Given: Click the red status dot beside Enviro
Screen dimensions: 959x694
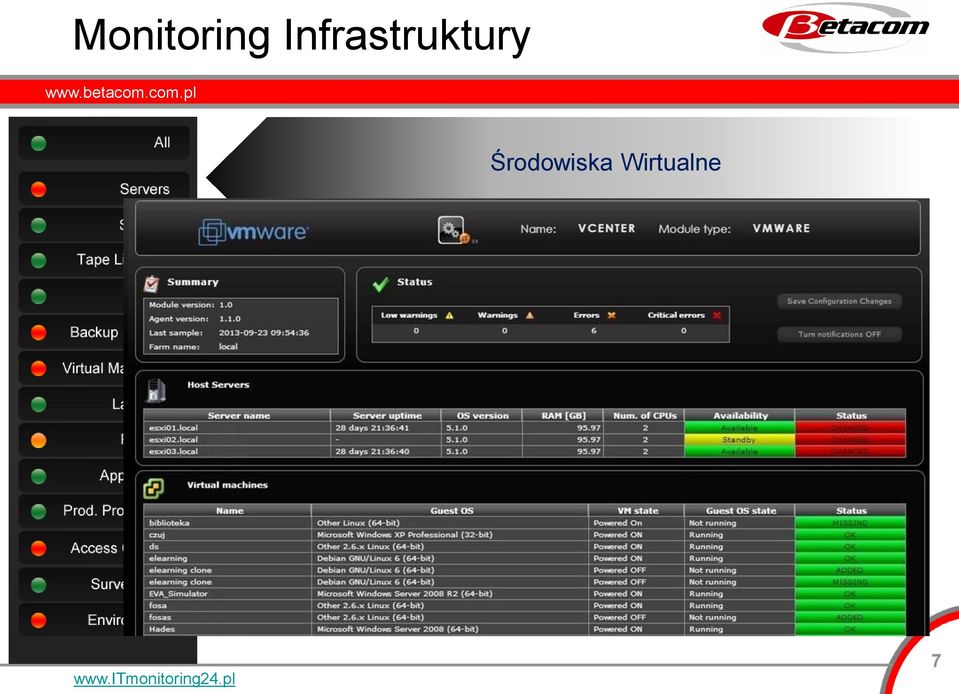Looking at the screenshot, I should 39,620.
